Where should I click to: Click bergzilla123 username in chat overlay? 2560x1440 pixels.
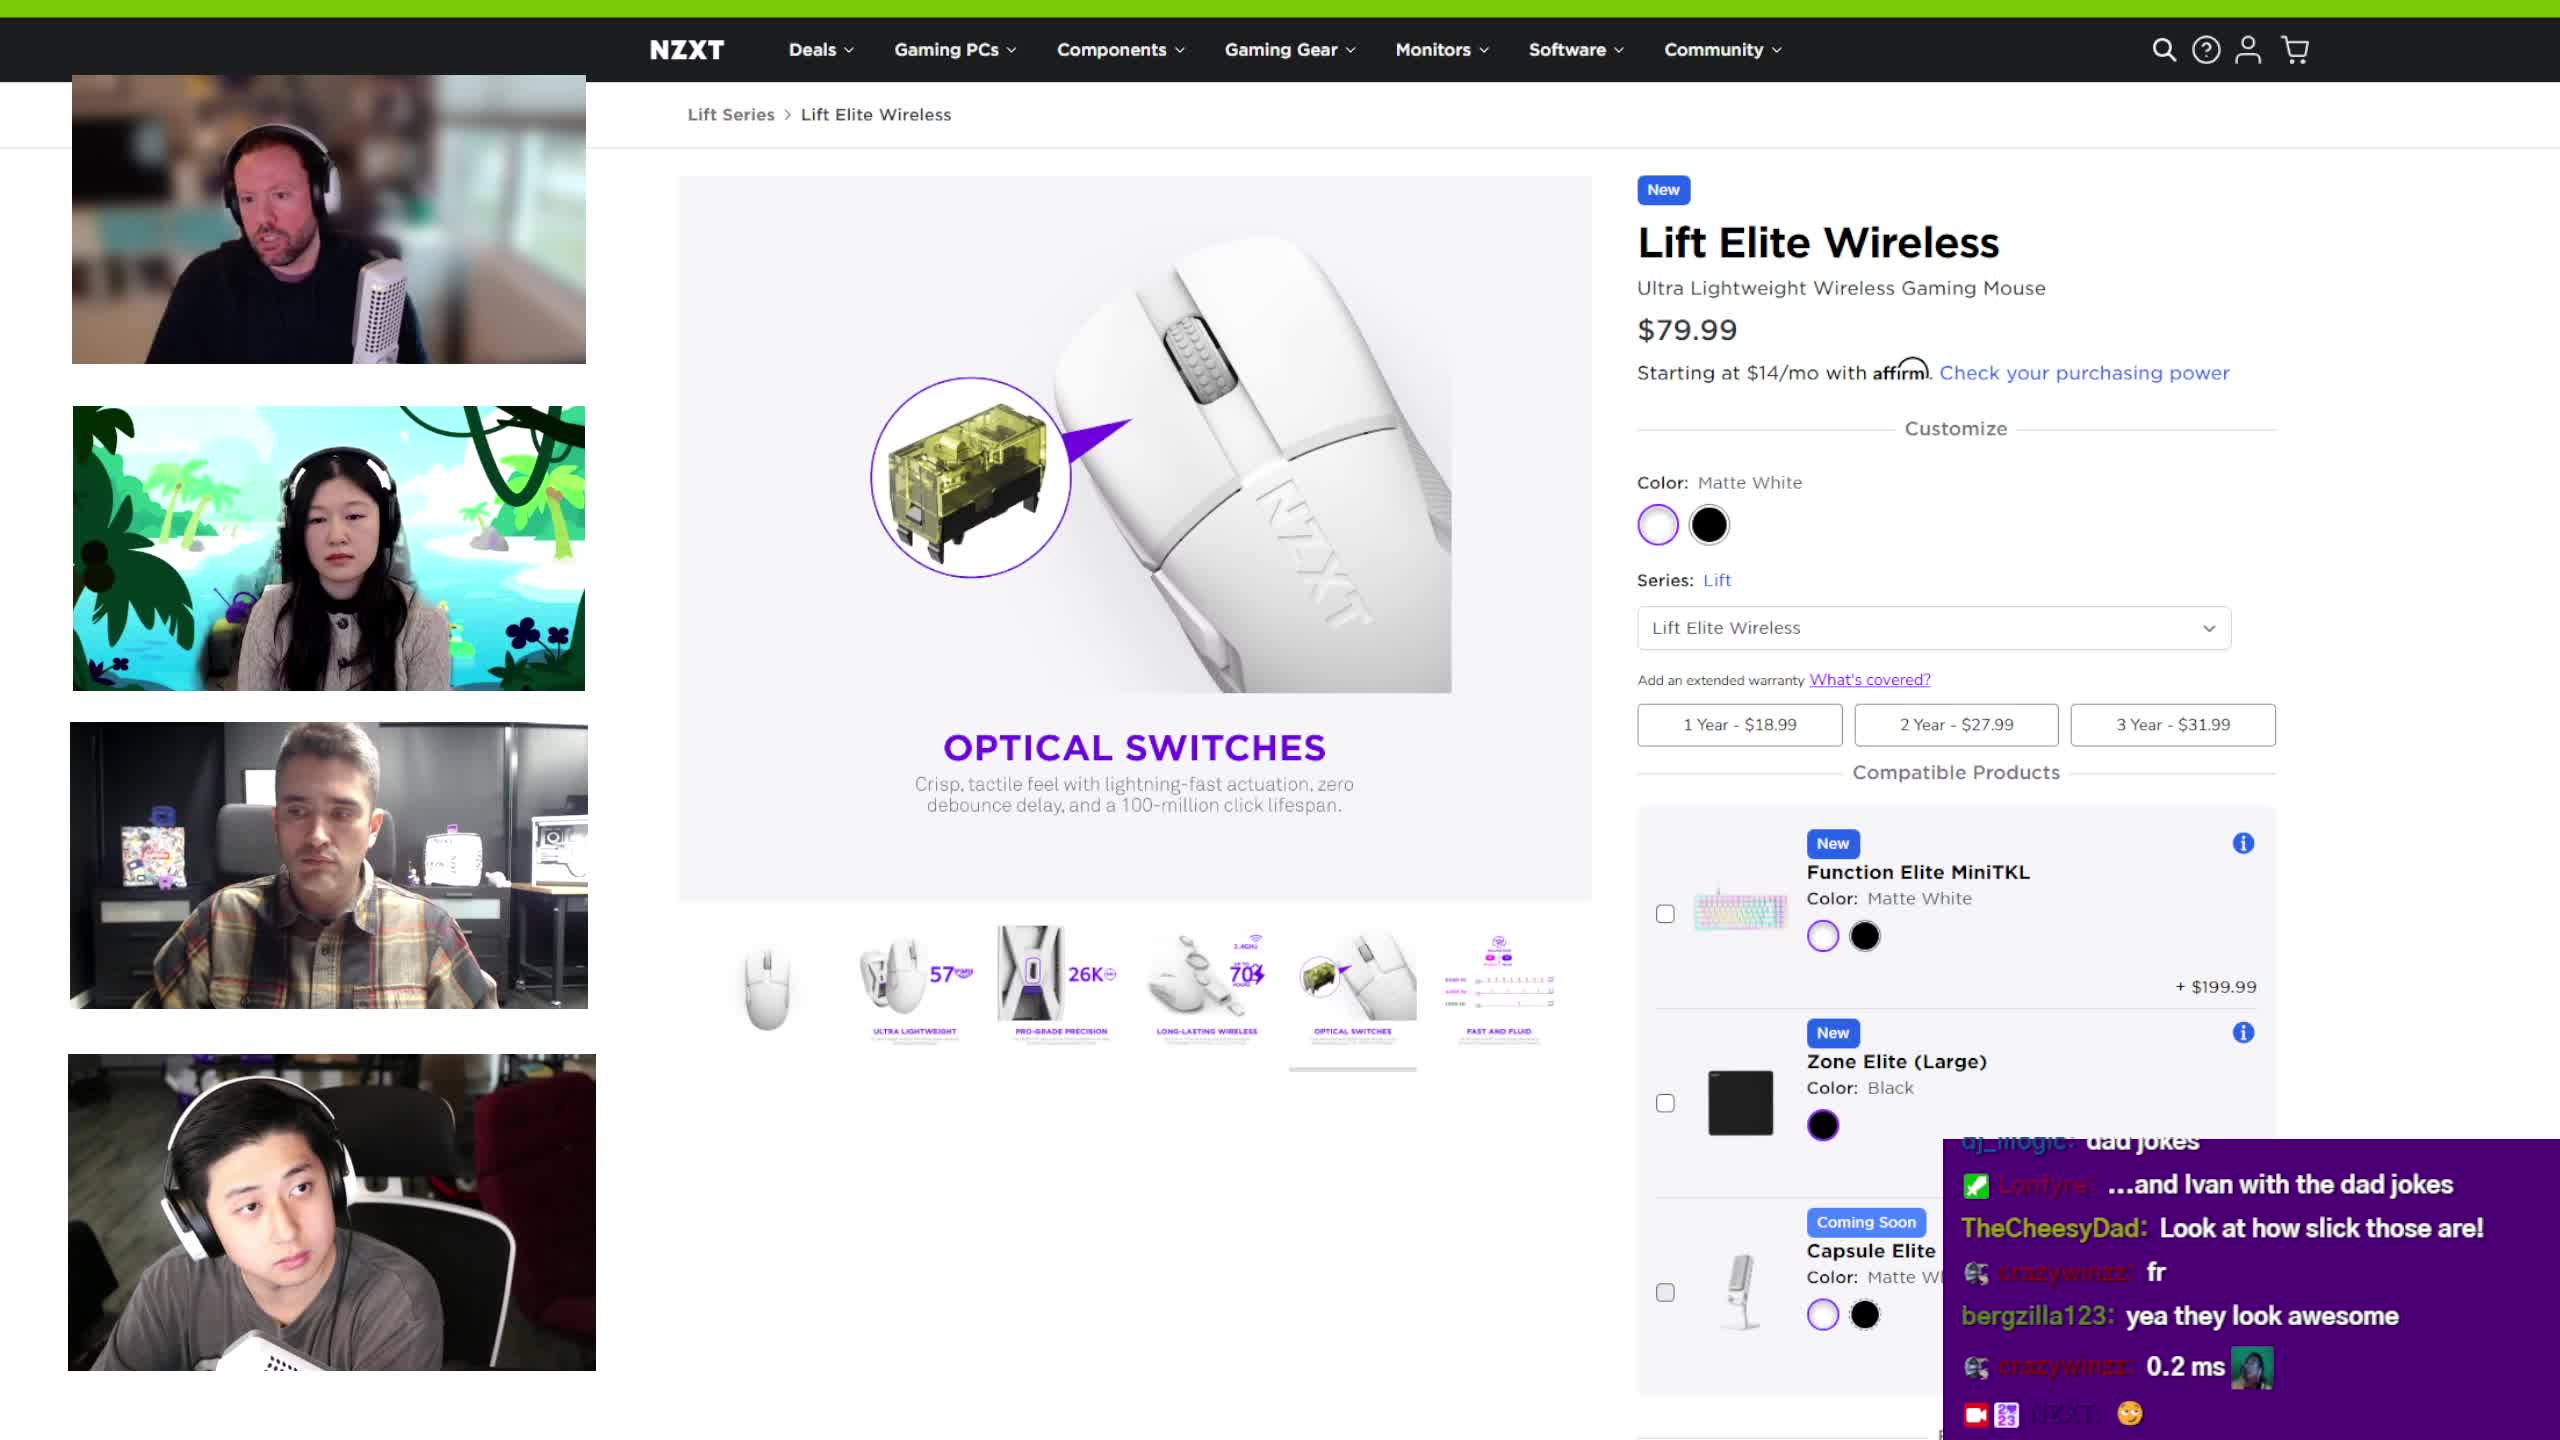click(x=2037, y=1316)
